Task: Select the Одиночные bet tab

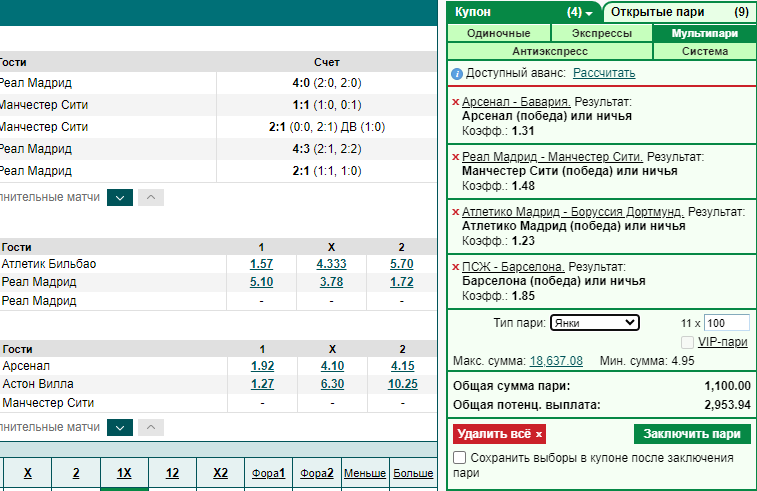Action: point(499,33)
